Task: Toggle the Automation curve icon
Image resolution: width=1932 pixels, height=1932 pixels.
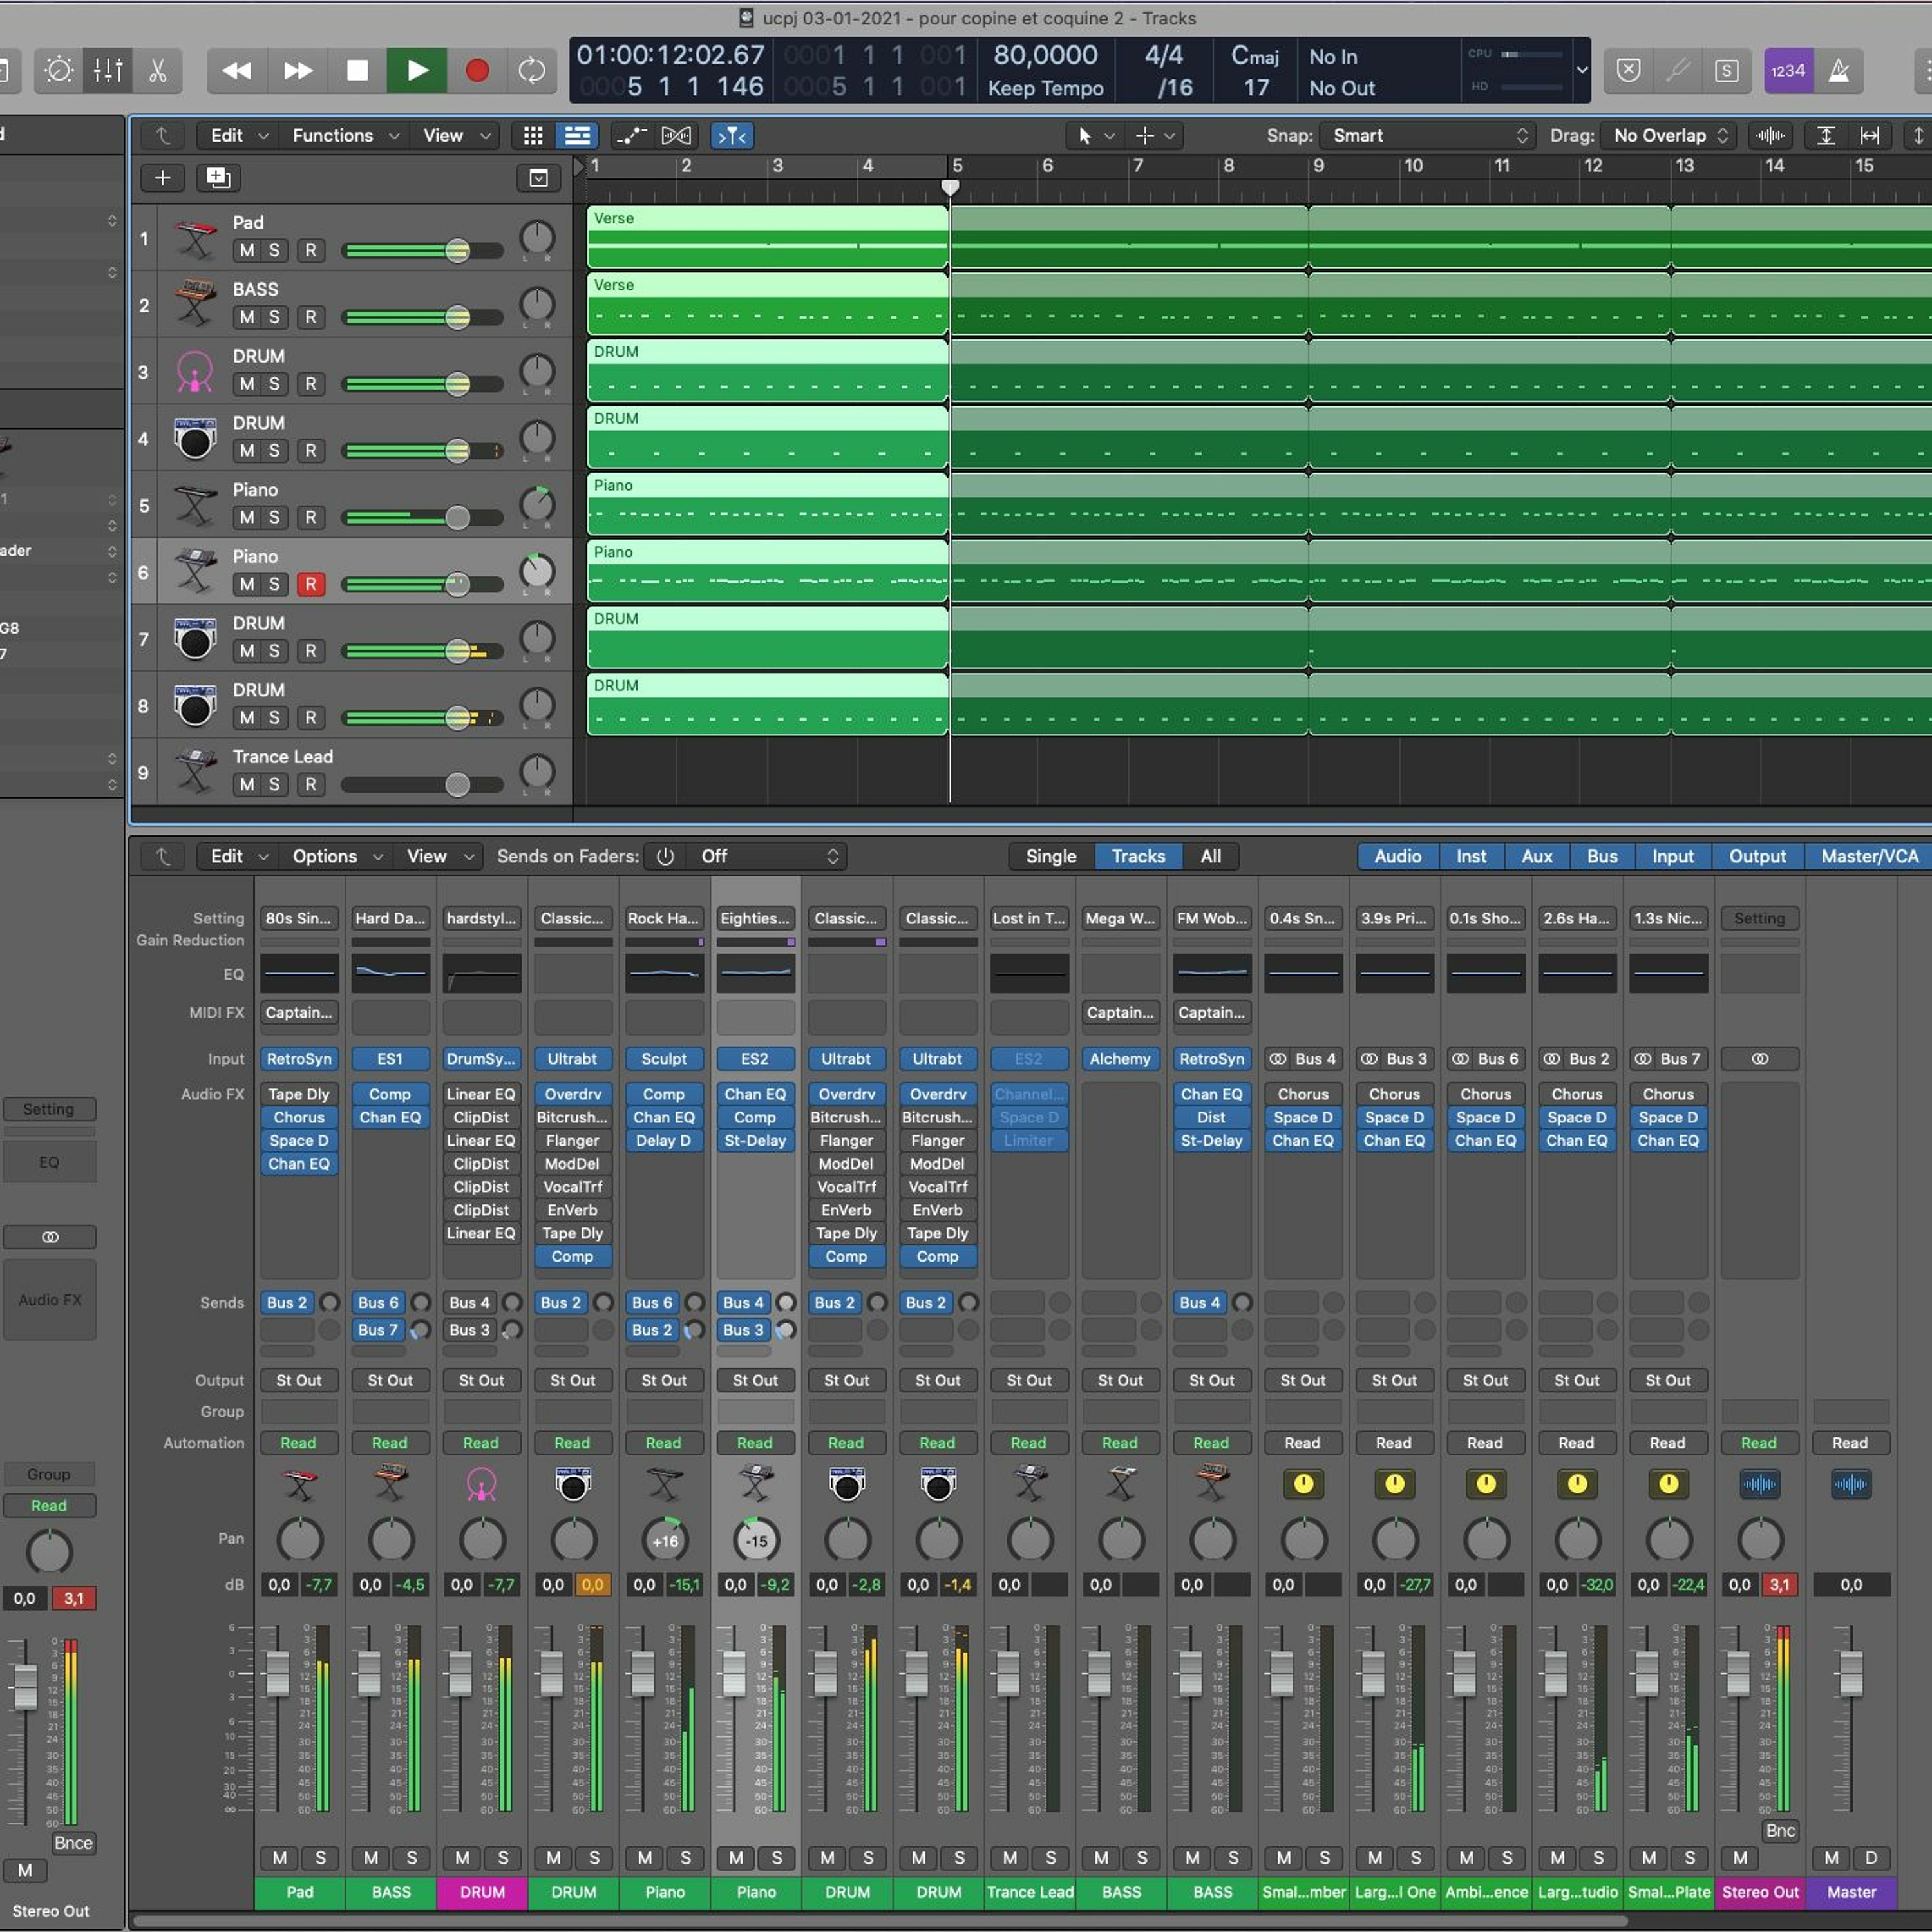Action: tap(630, 135)
